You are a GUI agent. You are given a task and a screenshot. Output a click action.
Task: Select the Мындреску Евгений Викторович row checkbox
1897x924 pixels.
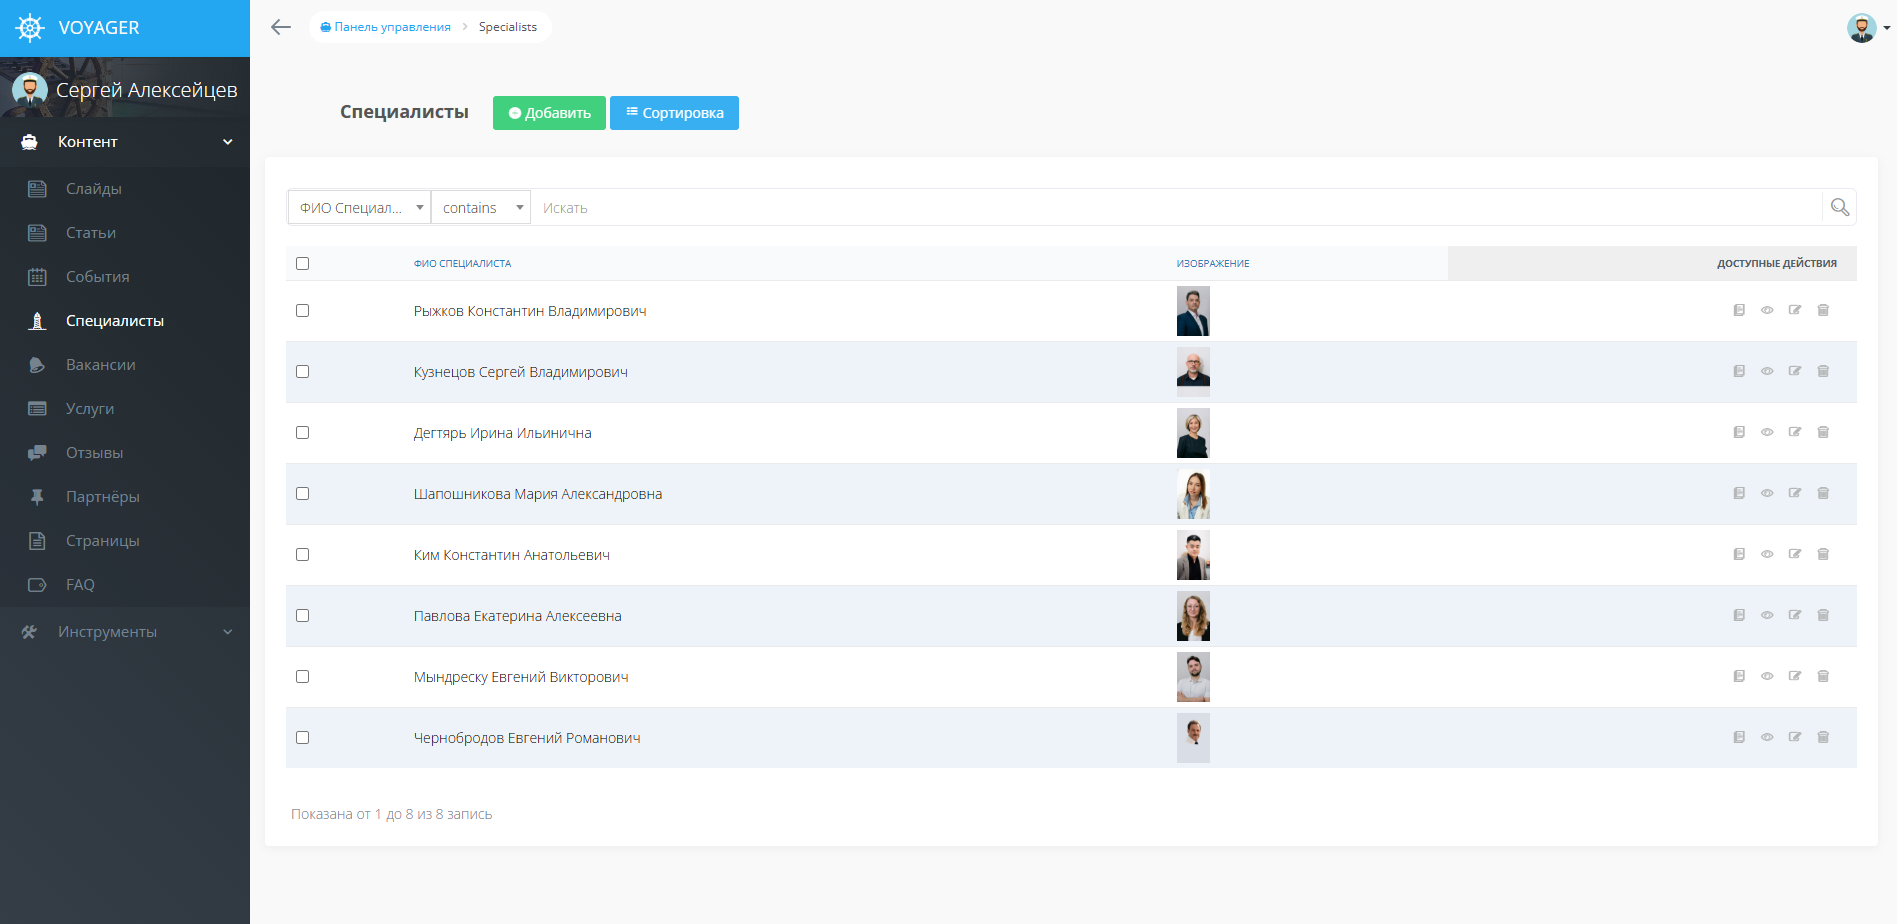302,676
